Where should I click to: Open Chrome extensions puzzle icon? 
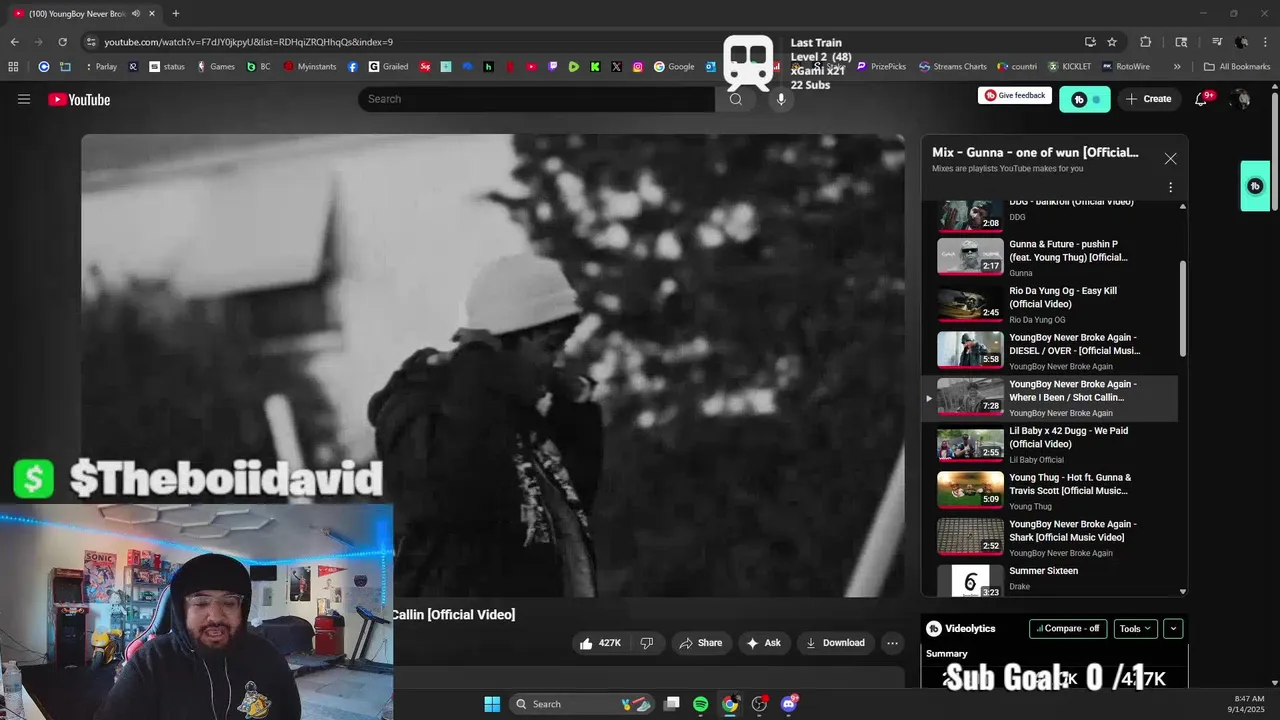coord(1146,42)
